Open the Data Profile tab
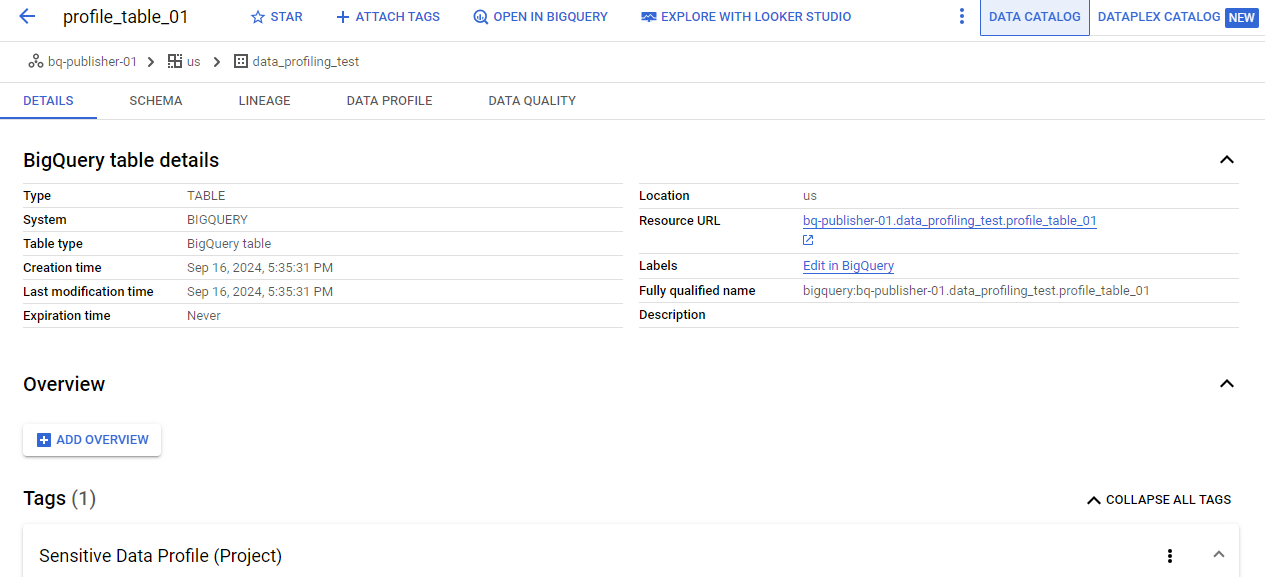The height and width of the screenshot is (577, 1265). pyautogui.click(x=390, y=101)
